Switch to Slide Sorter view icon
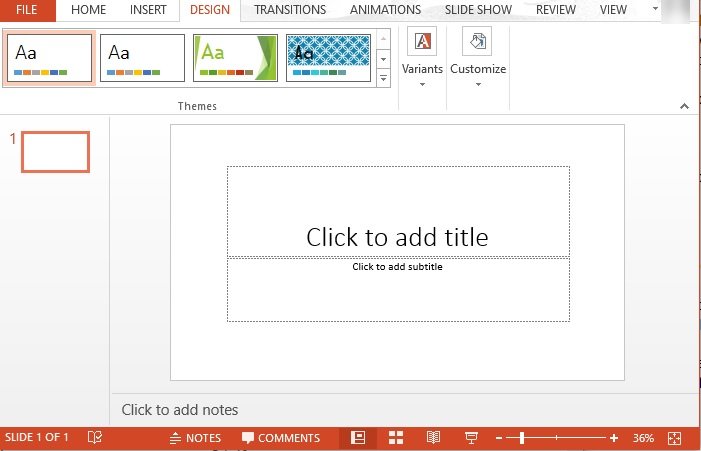Image resolution: width=701 pixels, height=451 pixels. 396,438
